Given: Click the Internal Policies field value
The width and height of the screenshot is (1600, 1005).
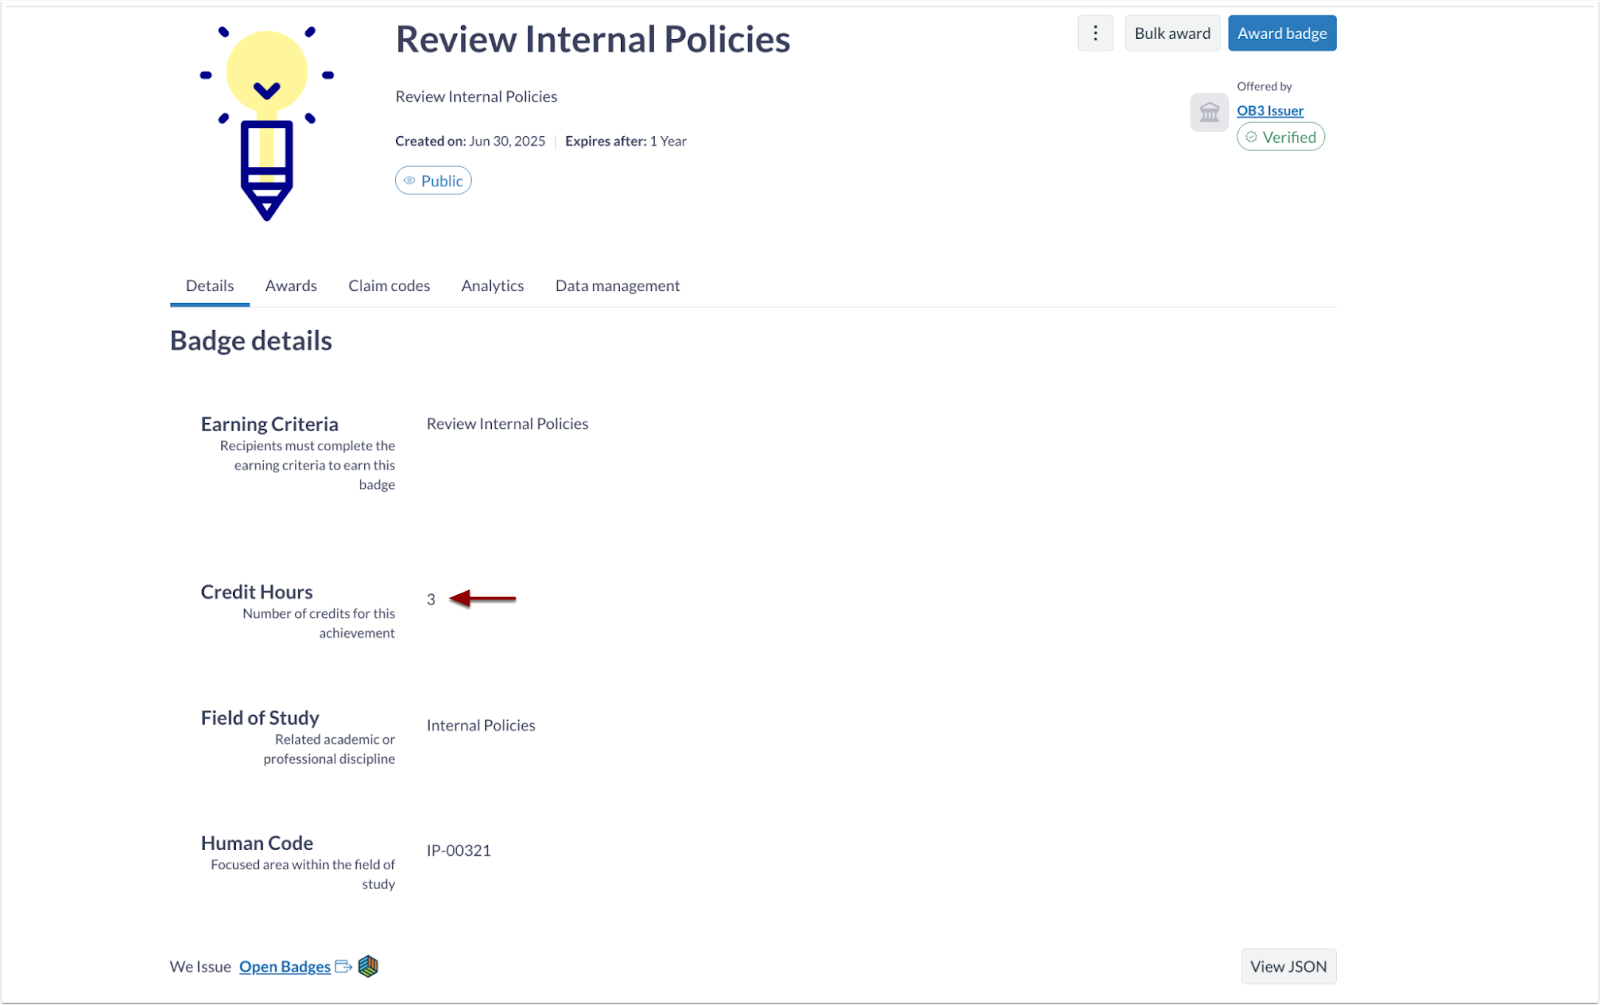Looking at the screenshot, I should tap(481, 726).
